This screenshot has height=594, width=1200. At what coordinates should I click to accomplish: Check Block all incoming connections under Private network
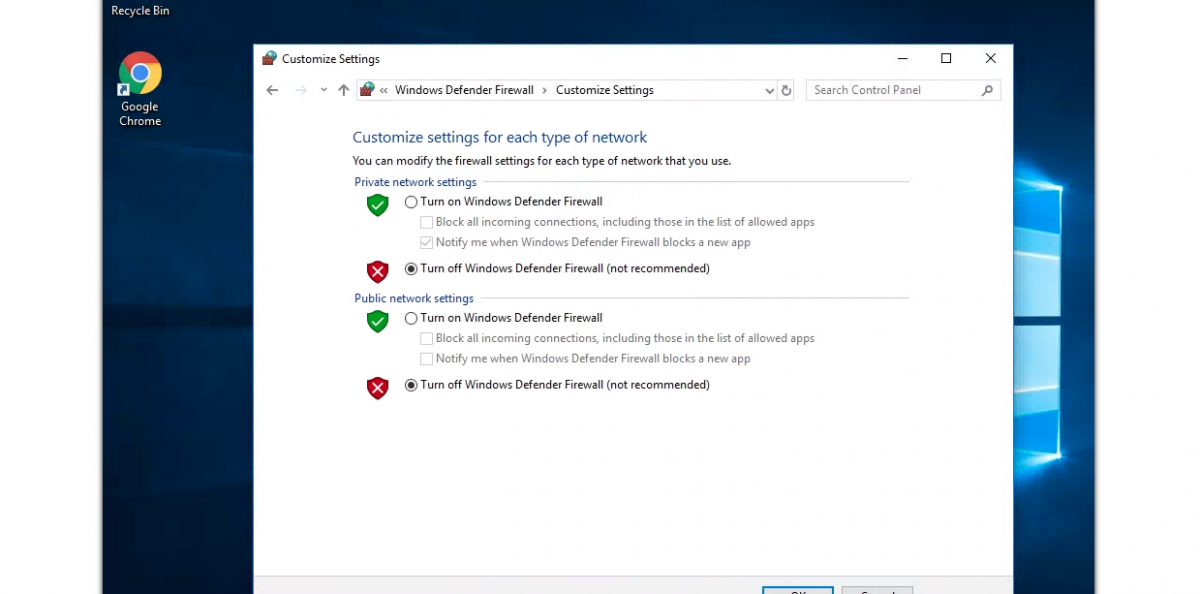click(x=427, y=222)
